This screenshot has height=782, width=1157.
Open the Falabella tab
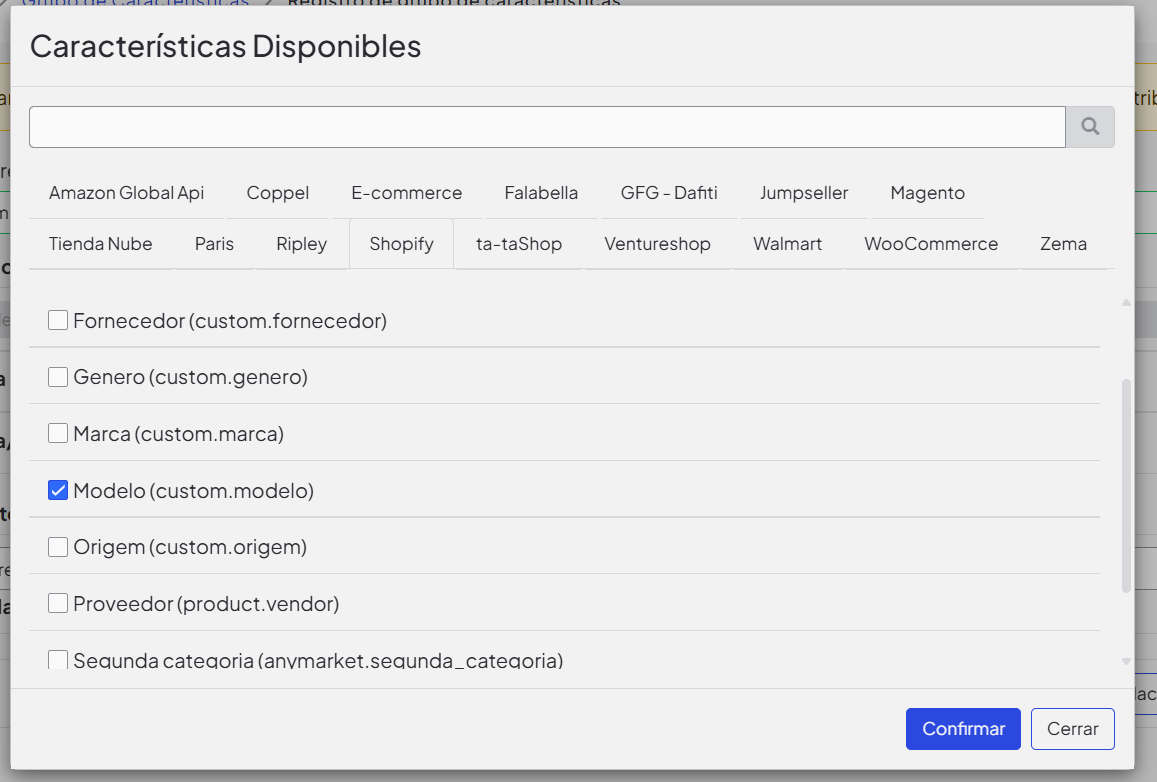pyautogui.click(x=541, y=193)
